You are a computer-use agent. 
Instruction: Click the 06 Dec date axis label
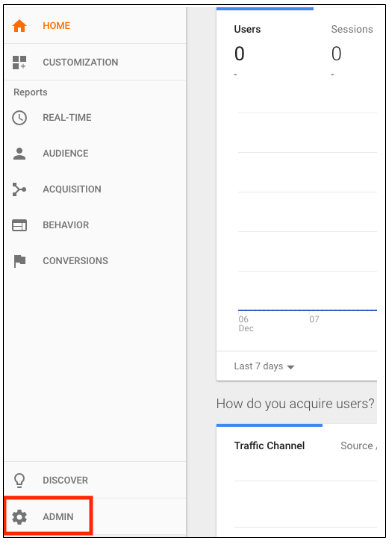tap(246, 324)
